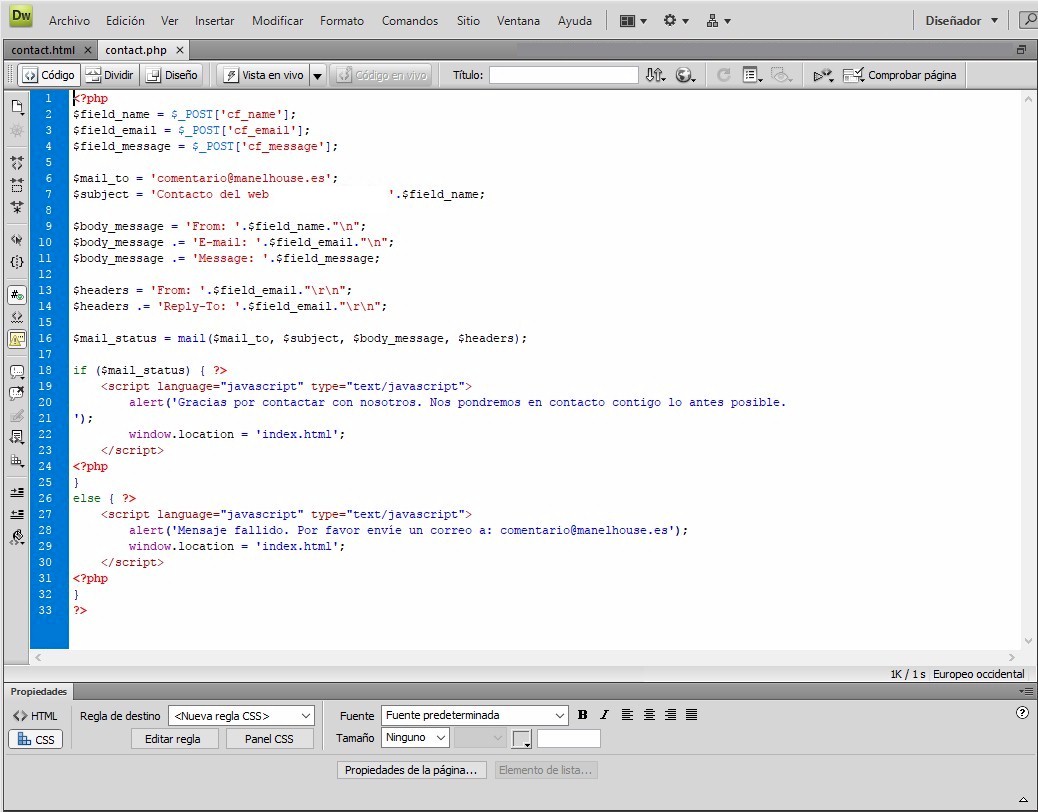Toggle Vista en vivo
The image size is (1038, 812).
263,75
